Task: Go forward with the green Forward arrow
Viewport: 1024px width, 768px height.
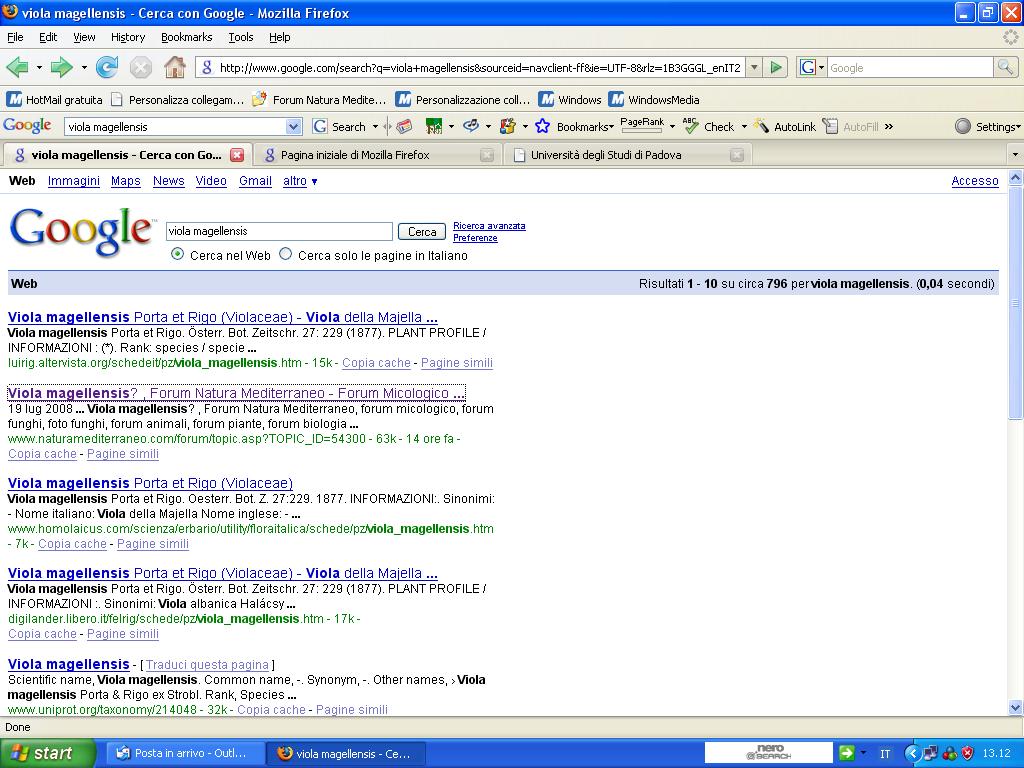Action: pyautogui.click(x=61, y=67)
